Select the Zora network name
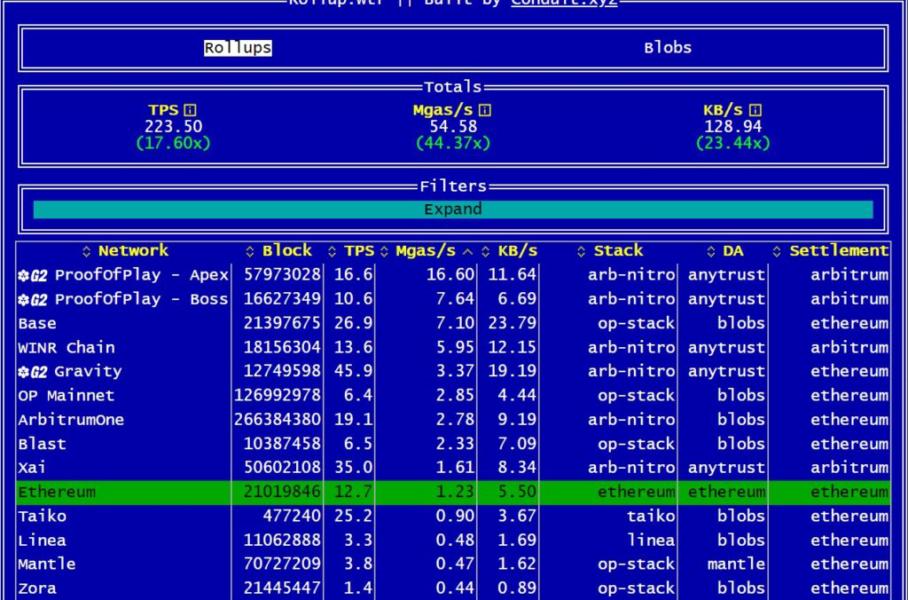908x600 pixels. coord(37,589)
